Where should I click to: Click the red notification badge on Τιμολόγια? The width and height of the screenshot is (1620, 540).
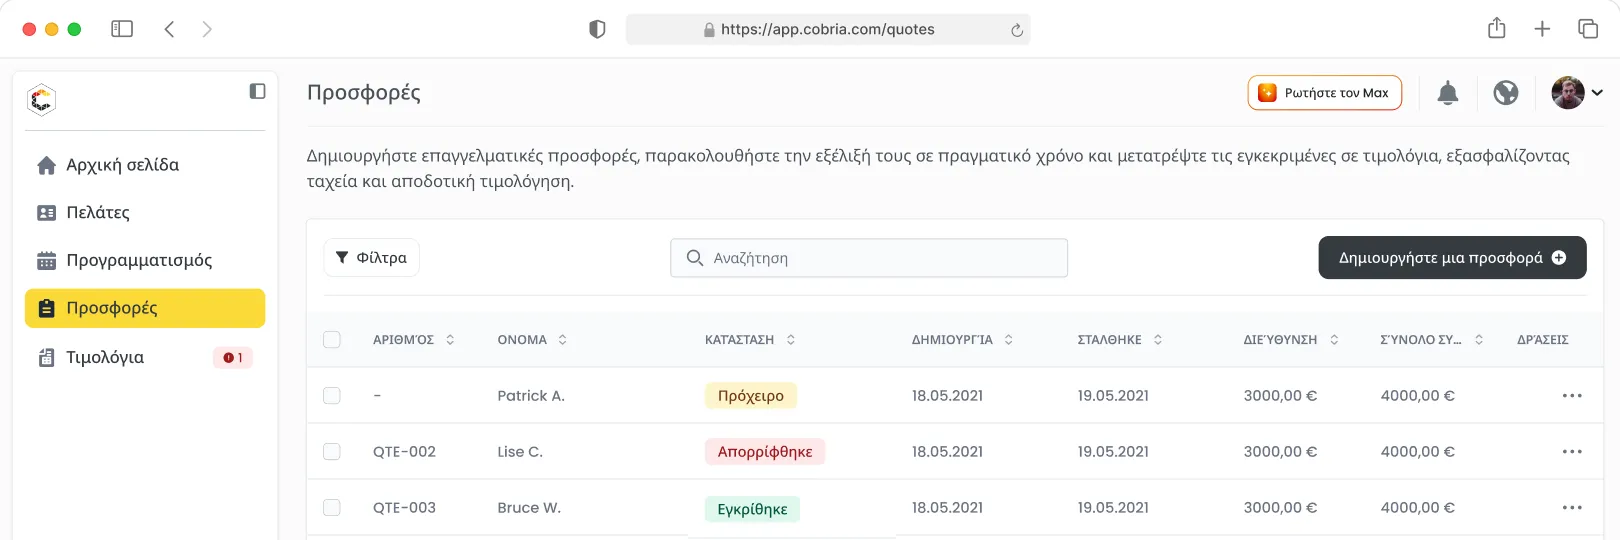click(233, 357)
